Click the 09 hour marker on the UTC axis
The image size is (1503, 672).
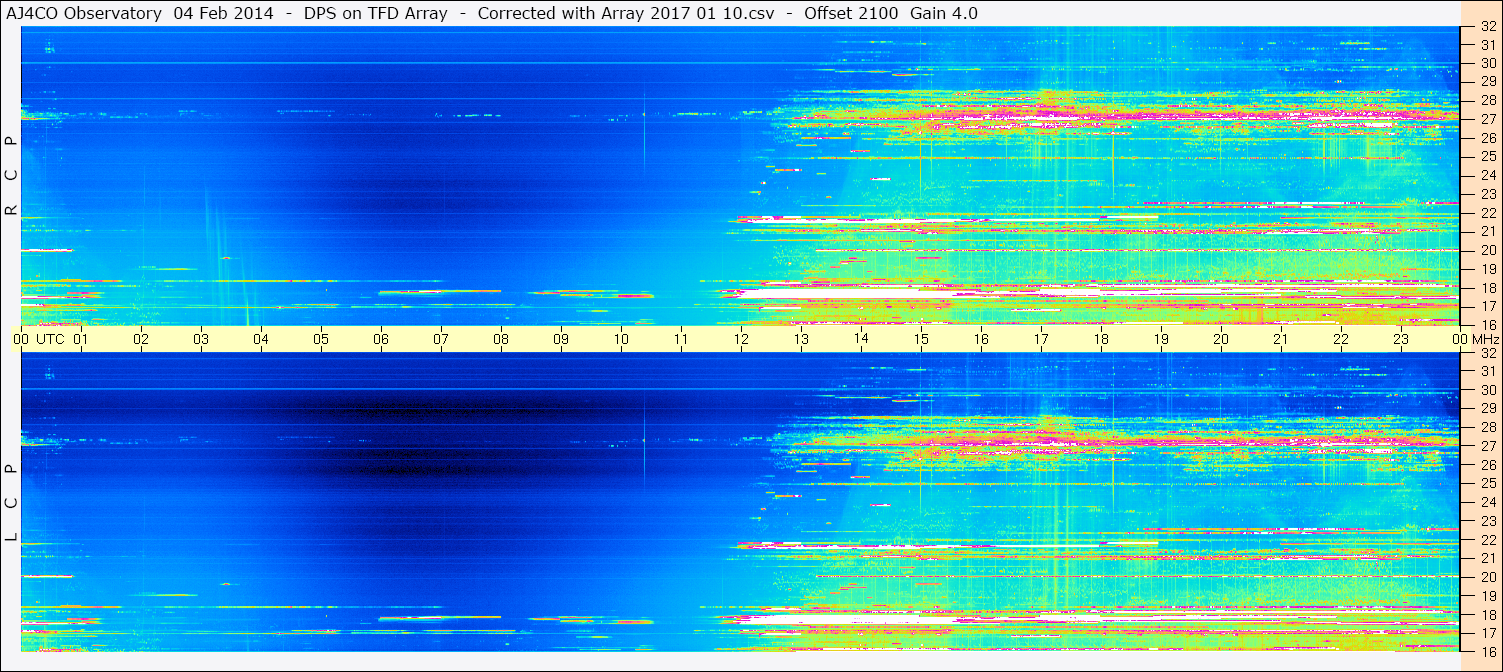[561, 339]
